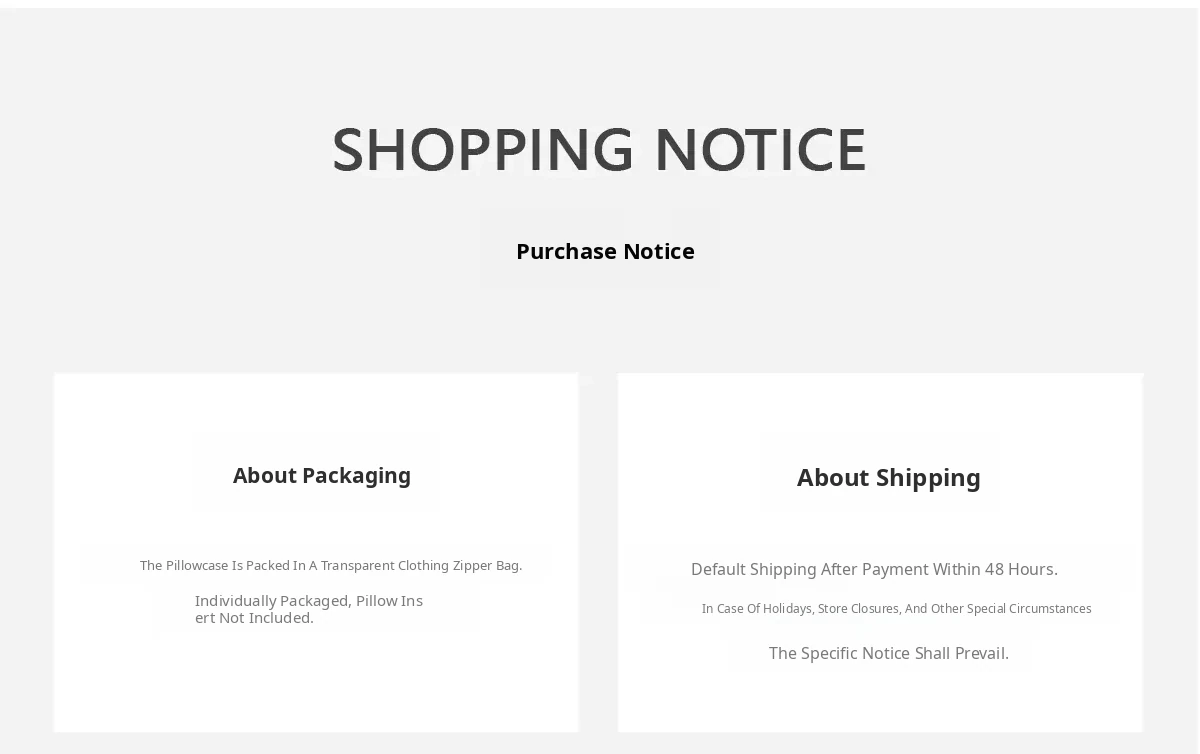Click the SHOPPING NOTICE main heading
The width and height of the screenshot is (1200, 754).
tap(599, 150)
